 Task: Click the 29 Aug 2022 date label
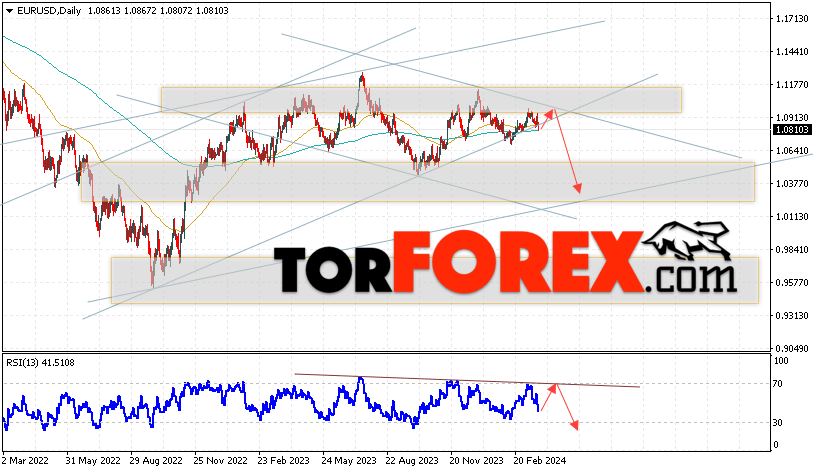coord(156,461)
